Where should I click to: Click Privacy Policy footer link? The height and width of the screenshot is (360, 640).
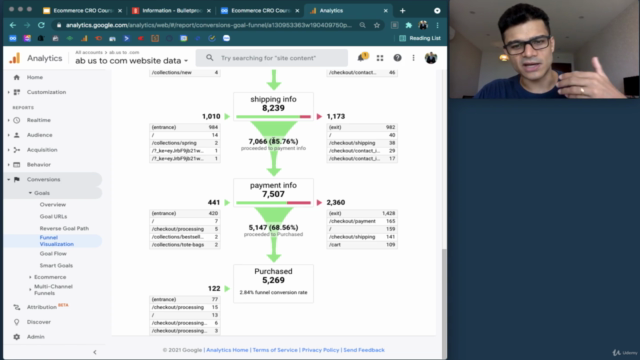(x=320, y=350)
